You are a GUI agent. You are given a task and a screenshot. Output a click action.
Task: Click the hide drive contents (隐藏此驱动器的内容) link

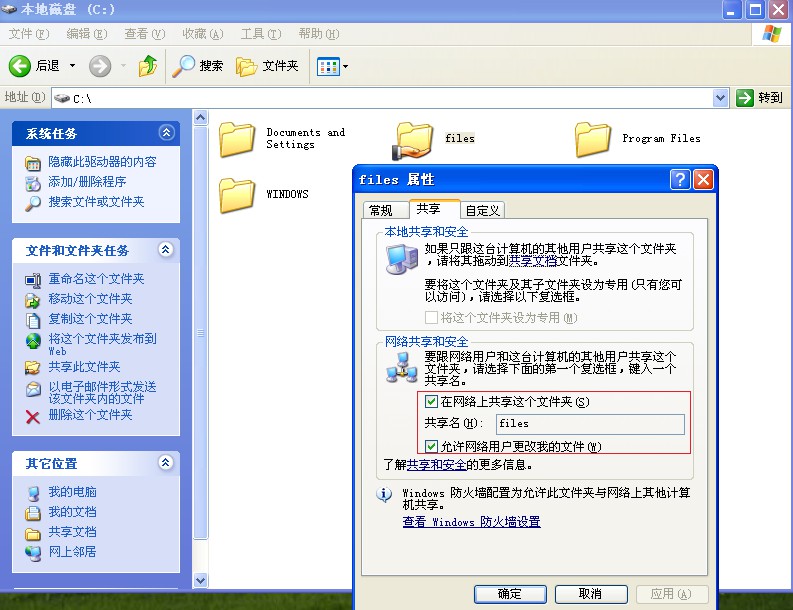pos(102,162)
